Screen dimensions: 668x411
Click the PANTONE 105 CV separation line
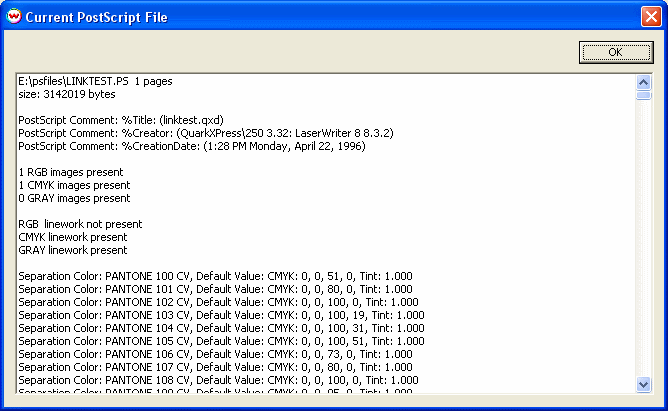coord(221,341)
